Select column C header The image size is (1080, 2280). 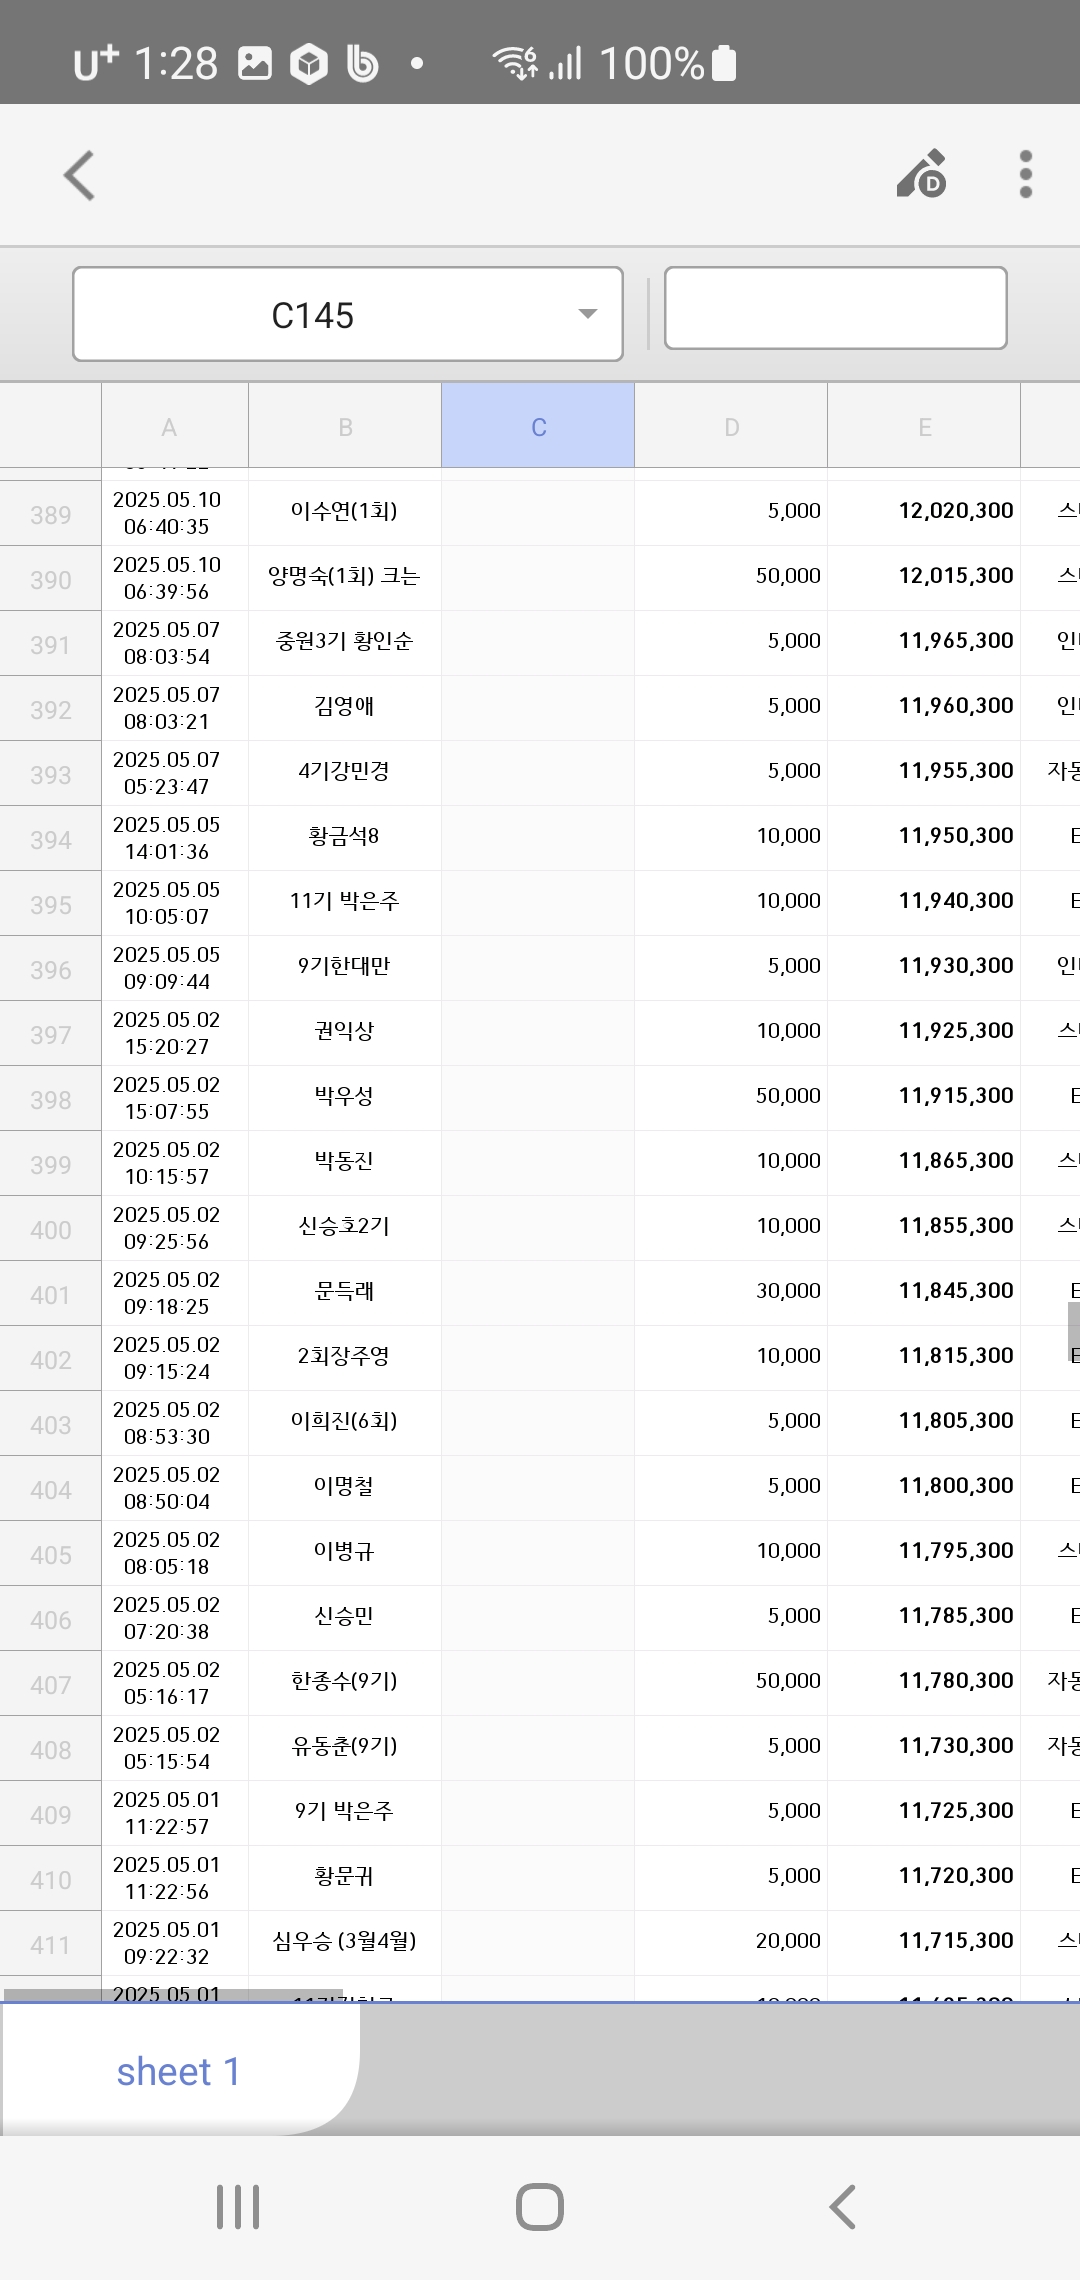pos(538,427)
